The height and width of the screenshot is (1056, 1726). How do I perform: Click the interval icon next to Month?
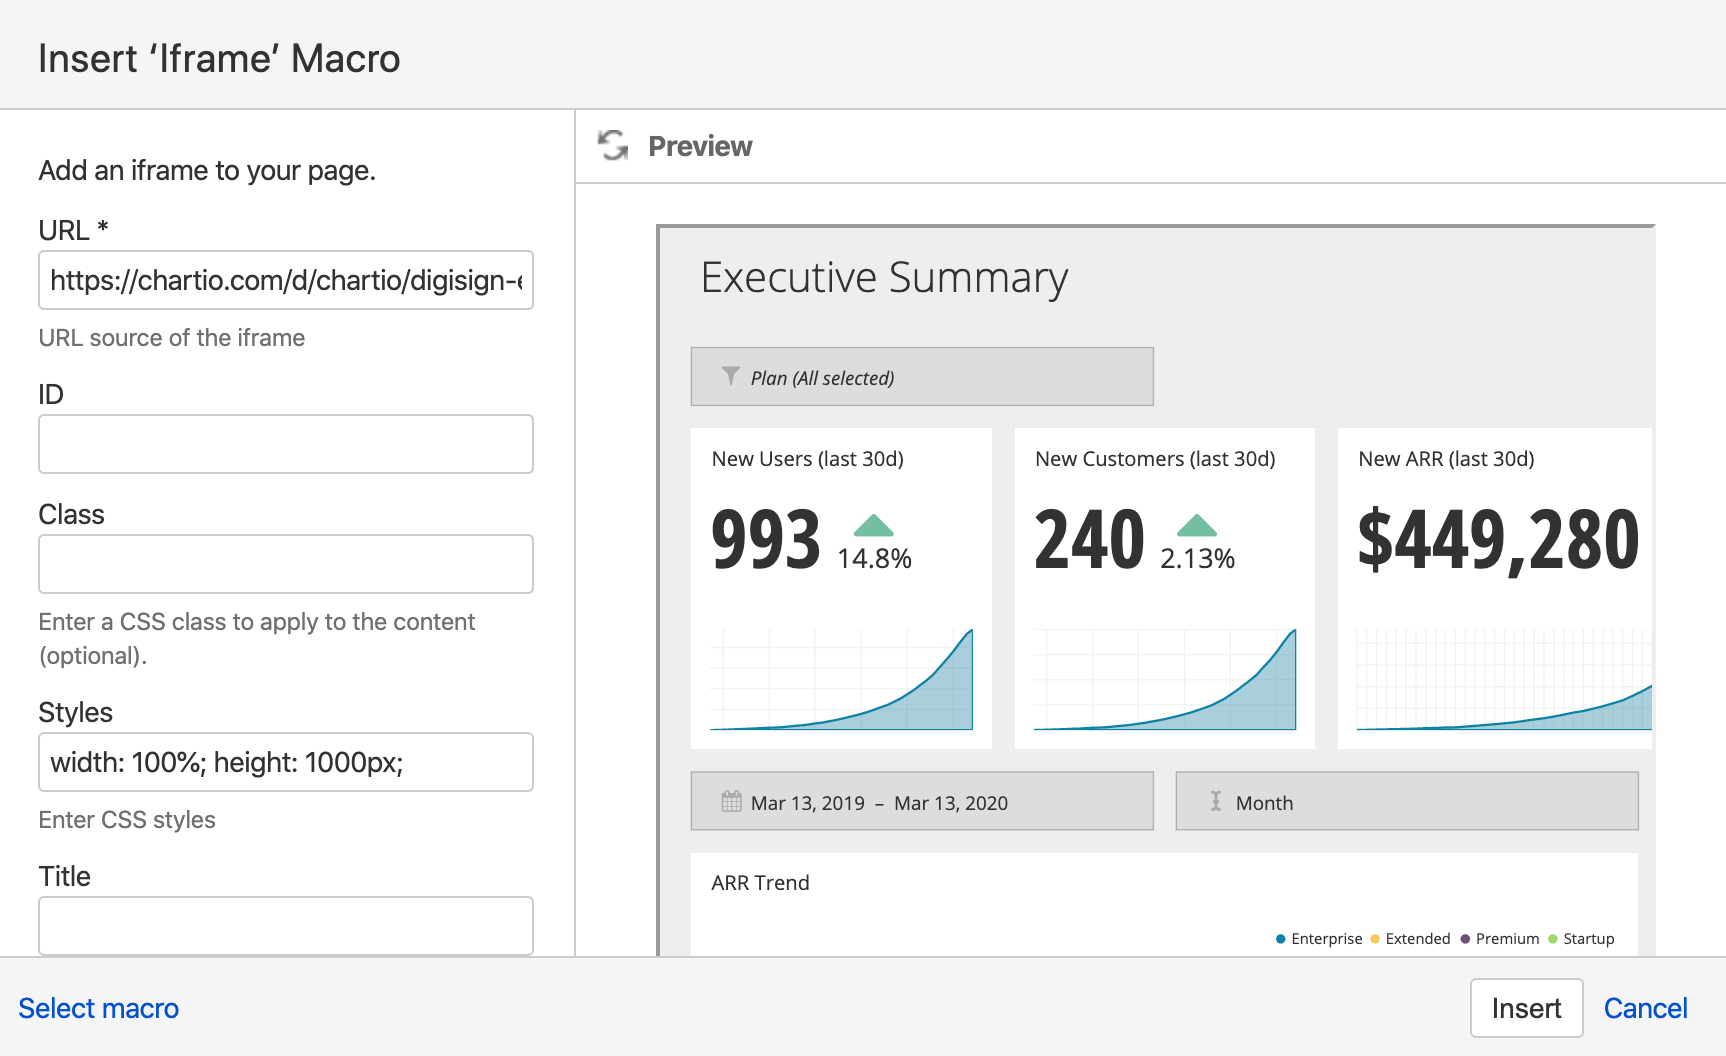coord(1216,801)
